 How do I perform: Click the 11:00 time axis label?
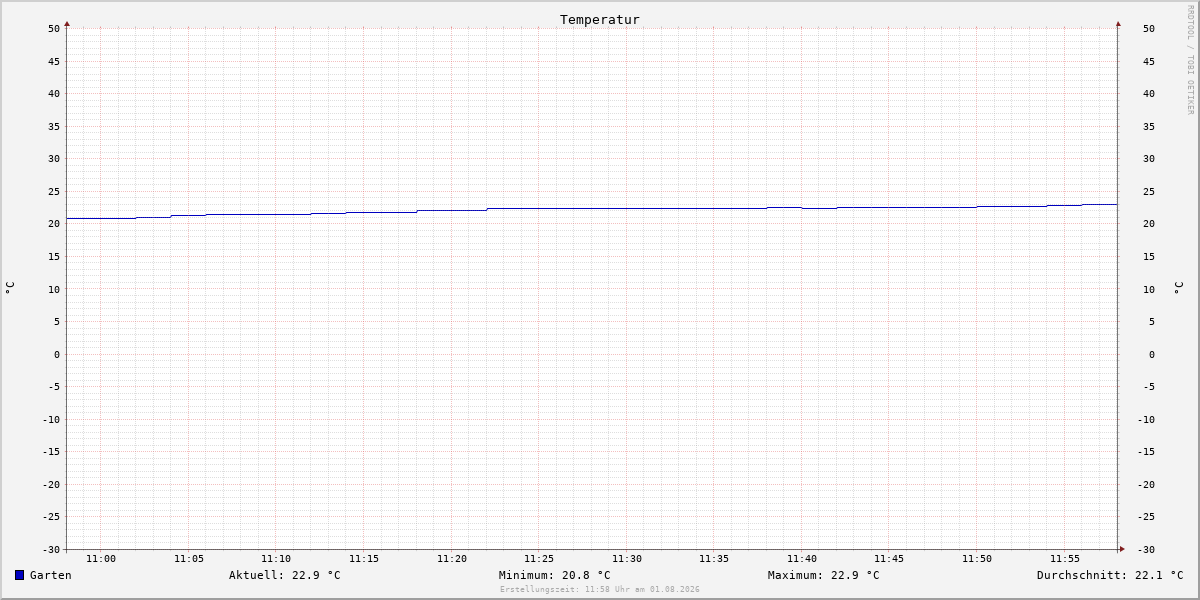pyautogui.click(x=101, y=559)
